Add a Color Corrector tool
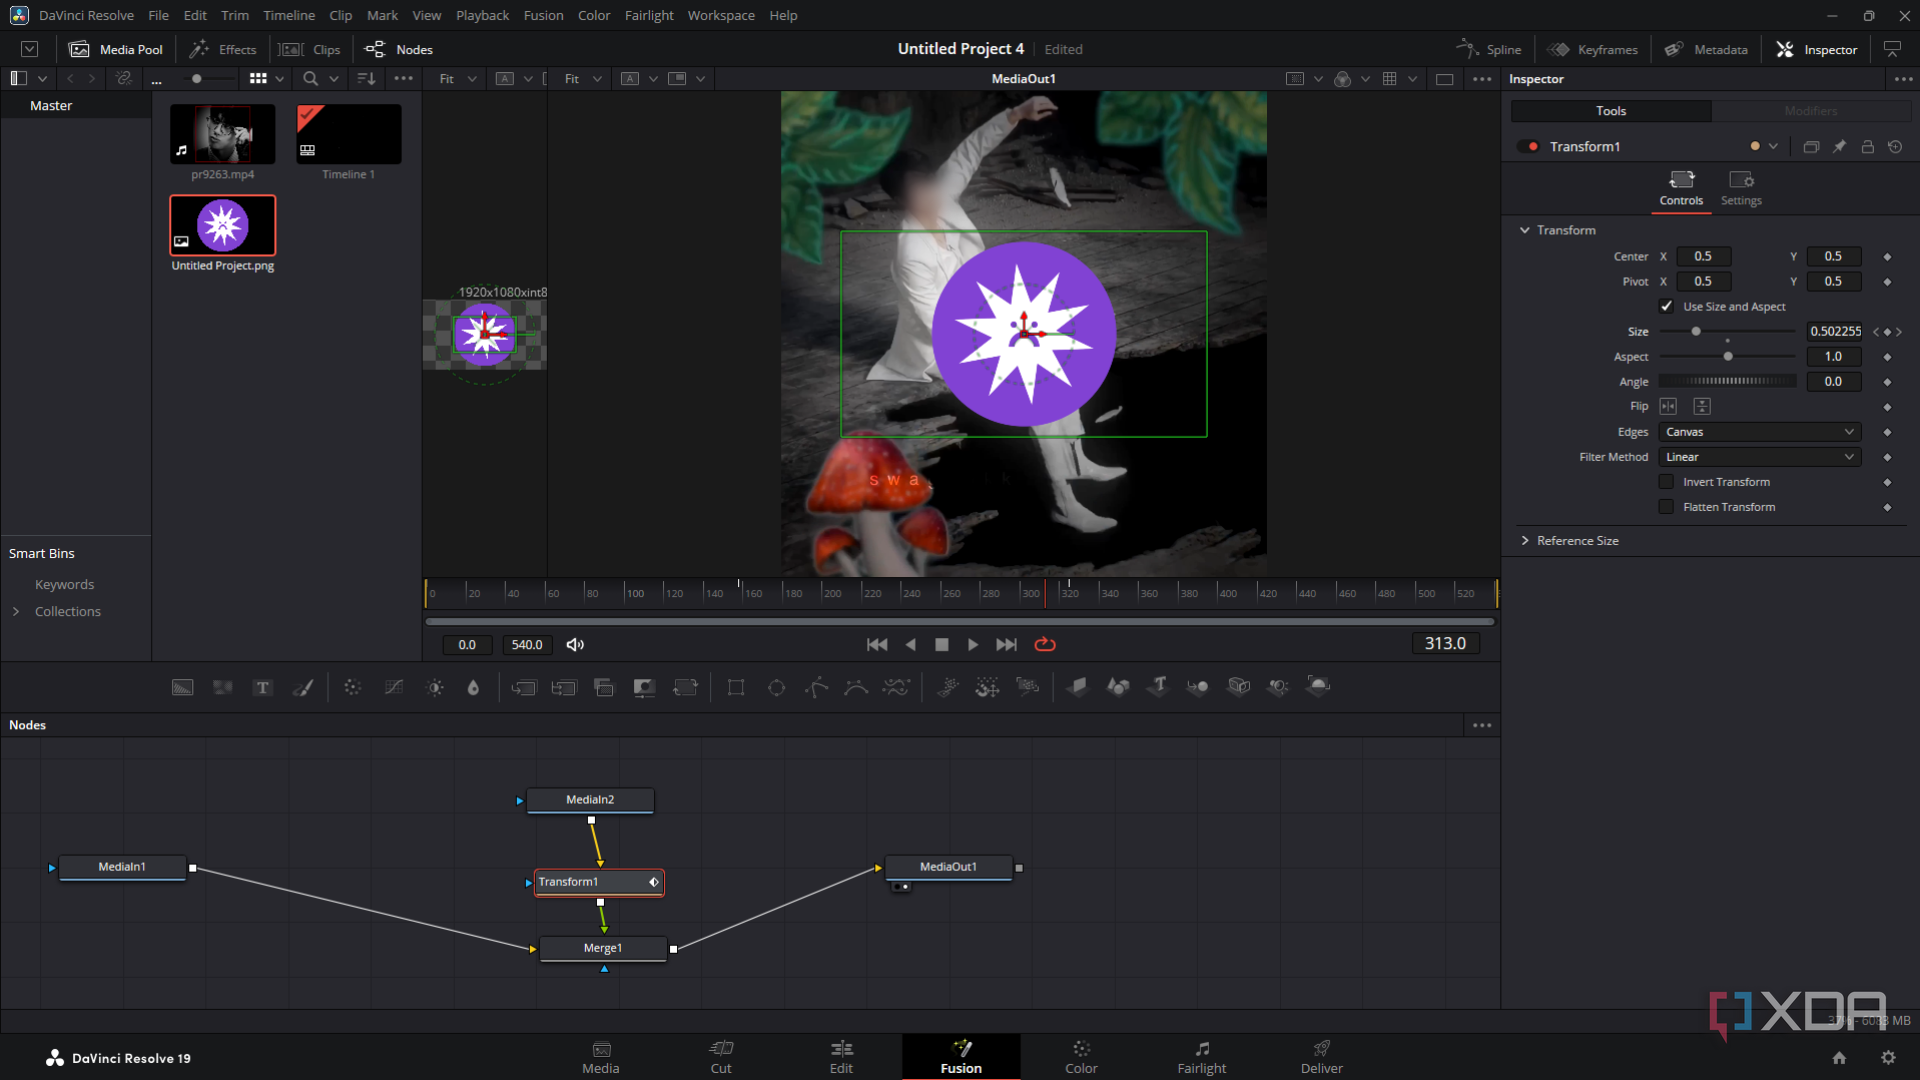Viewport: 1920px width, 1080px height. point(352,687)
